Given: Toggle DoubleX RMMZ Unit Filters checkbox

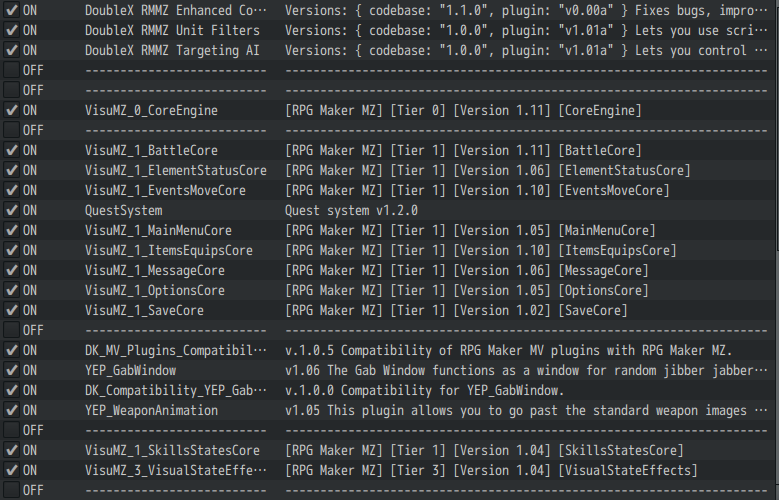Looking at the screenshot, I should tap(11, 30).
